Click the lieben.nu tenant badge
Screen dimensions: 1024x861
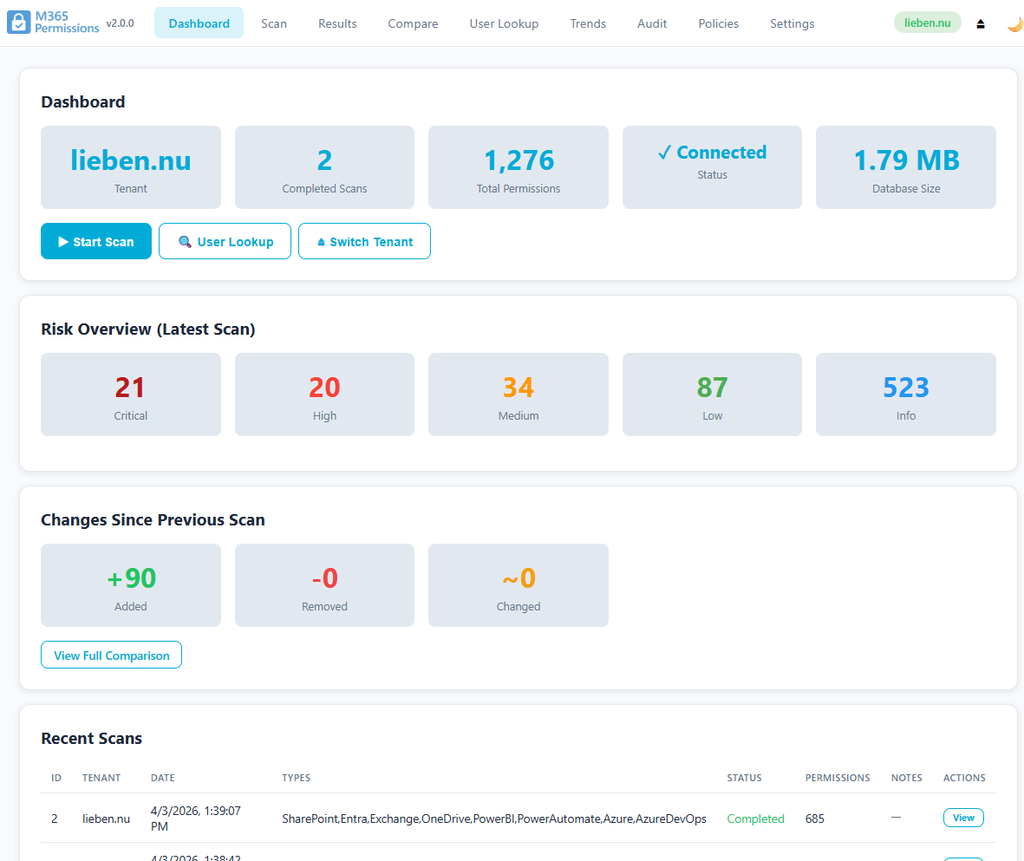(x=927, y=23)
